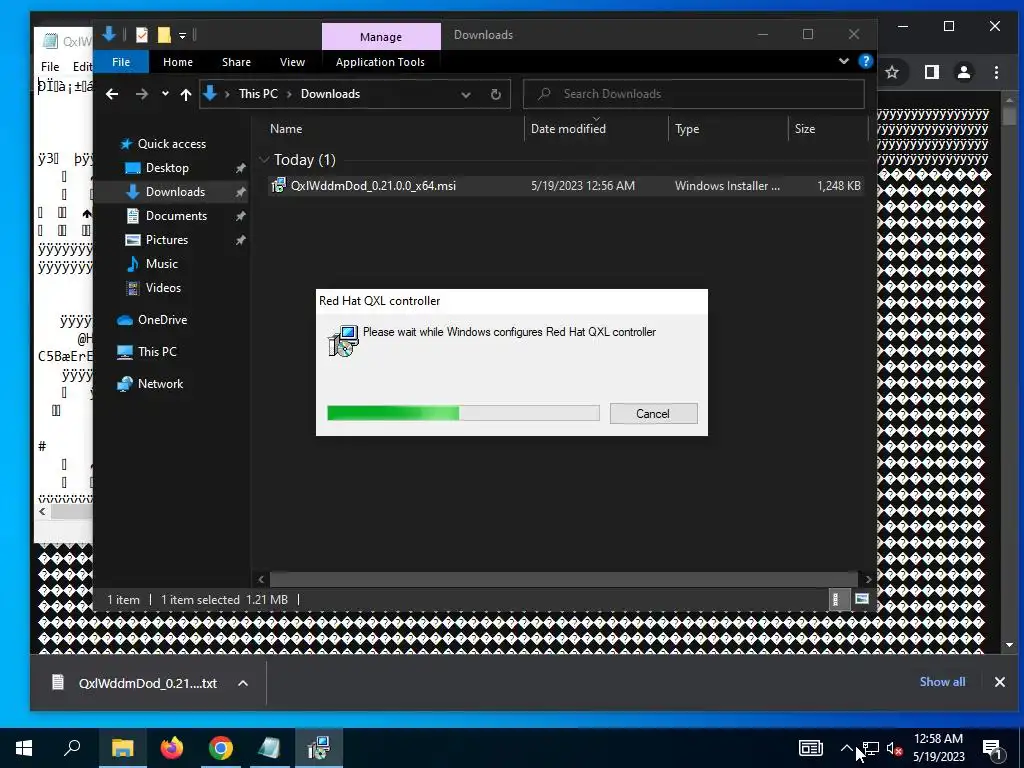Click the Search Downloads field
The height and width of the screenshot is (768, 1024).
(x=694, y=94)
